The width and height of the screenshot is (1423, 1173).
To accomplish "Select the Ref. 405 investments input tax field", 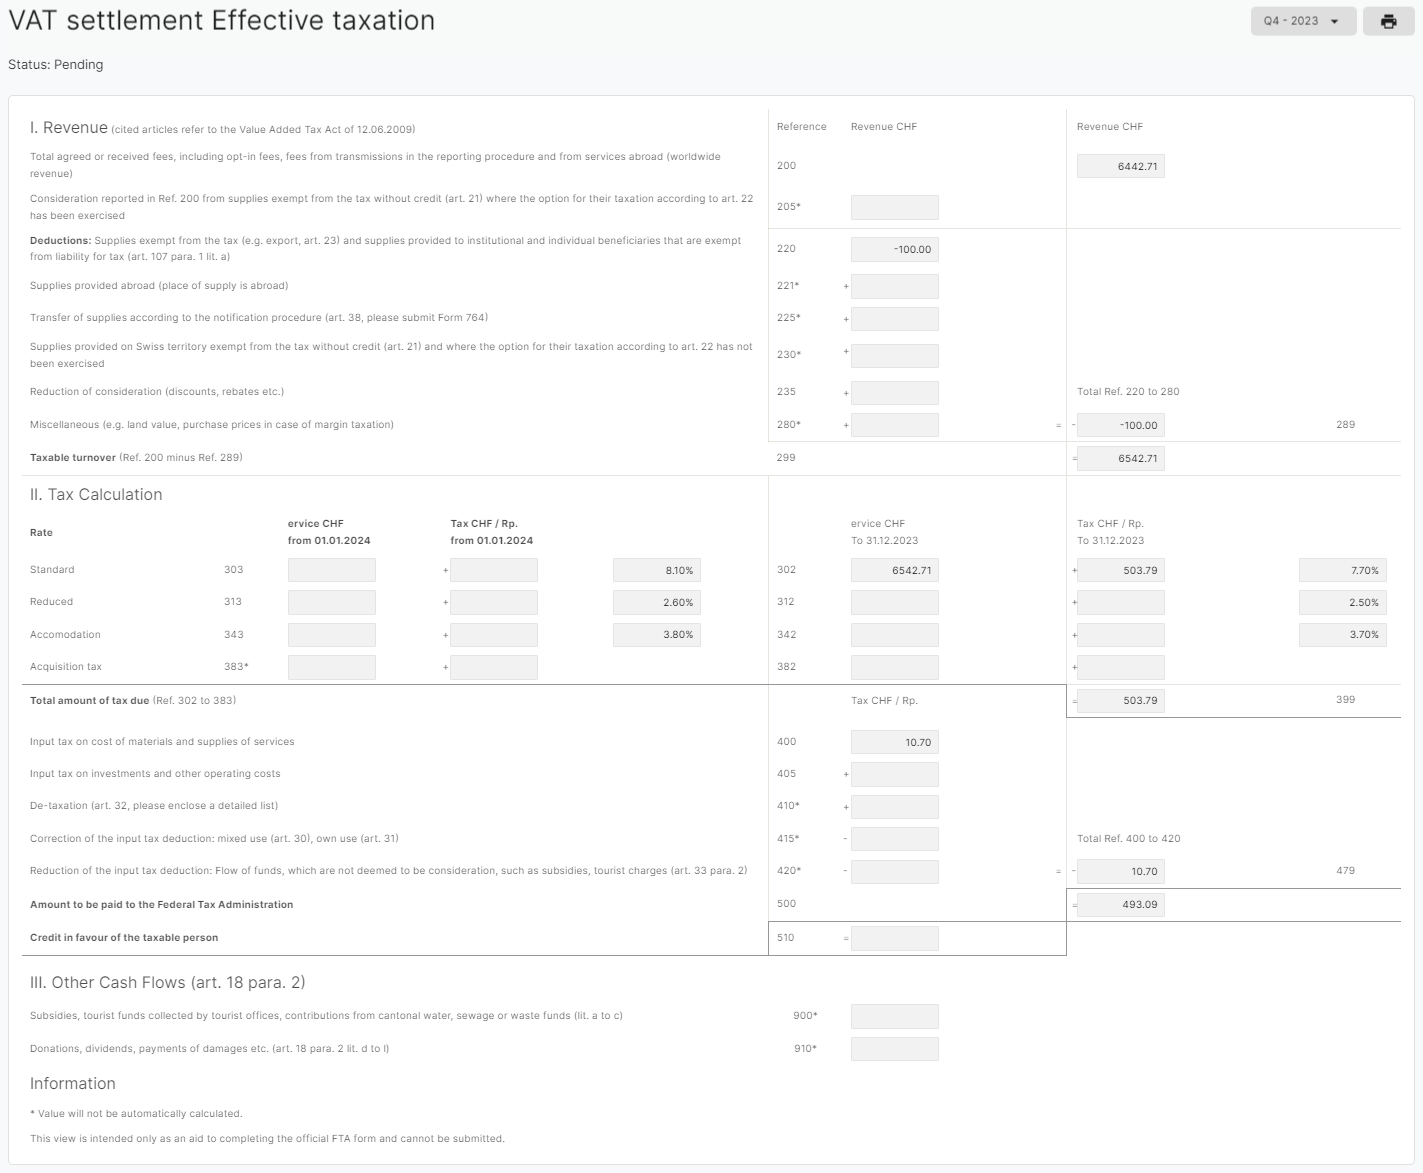I will pos(894,774).
